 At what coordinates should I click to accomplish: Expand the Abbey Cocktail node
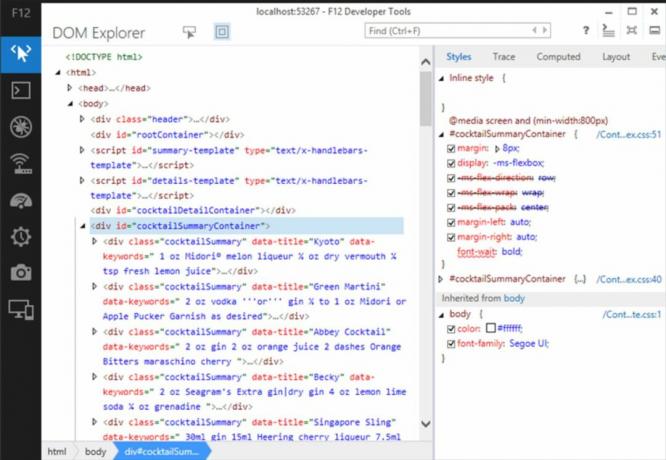coord(94,331)
